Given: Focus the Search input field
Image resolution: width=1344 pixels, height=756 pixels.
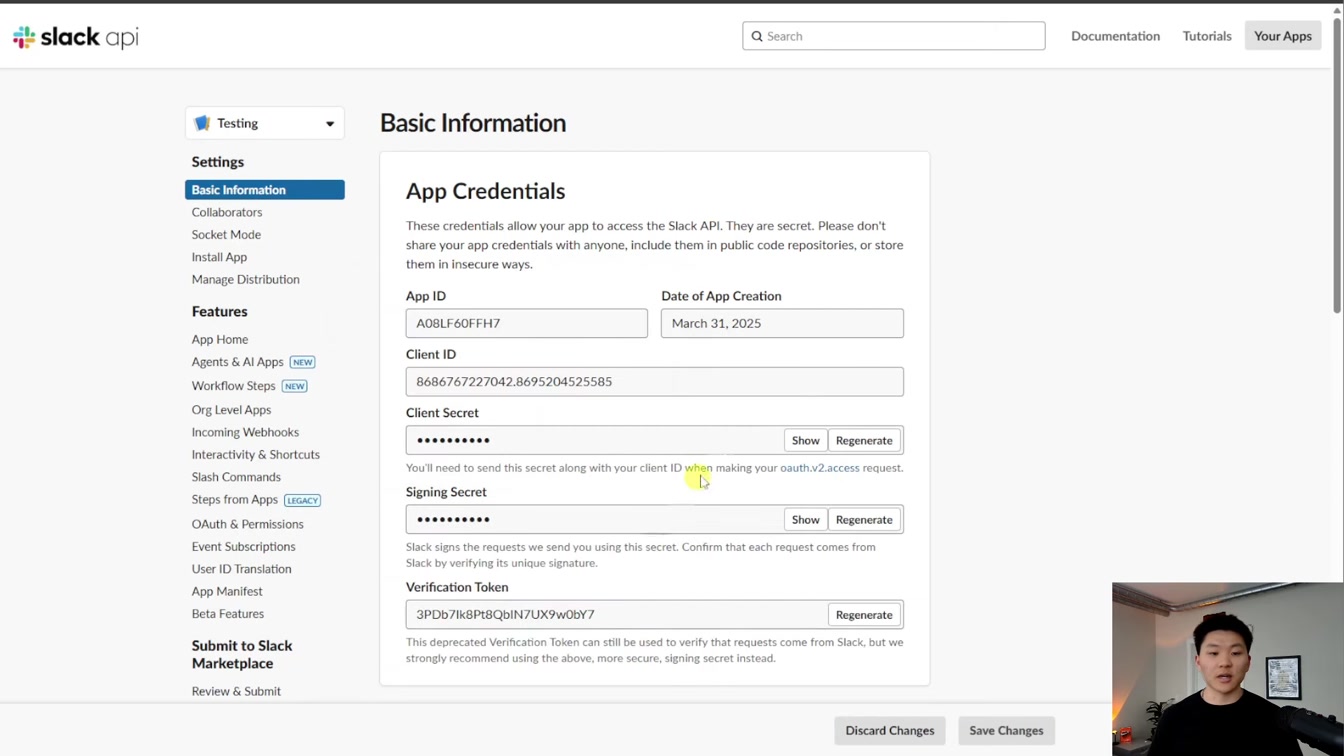Looking at the screenshot, I should [894, 36].
